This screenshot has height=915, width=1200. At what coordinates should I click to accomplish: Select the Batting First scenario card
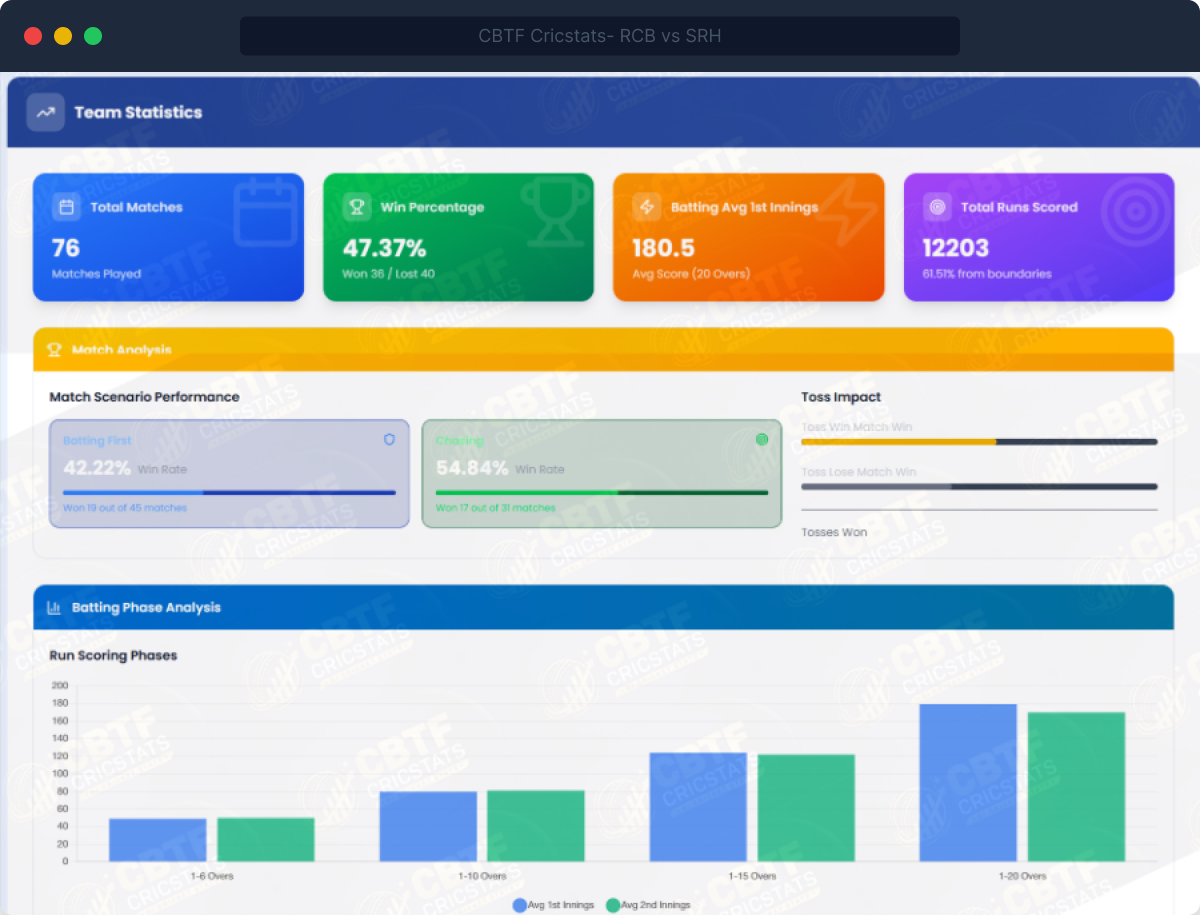(229, 473)
